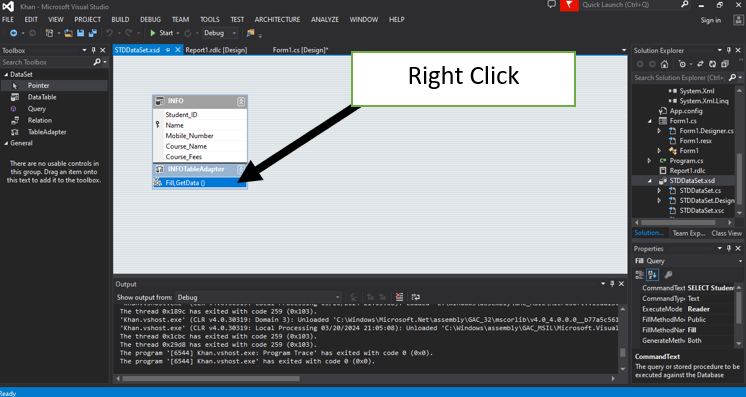Click Clear All icon in Output panel
This screenshot has height=397, width=746.
point(399,297)
